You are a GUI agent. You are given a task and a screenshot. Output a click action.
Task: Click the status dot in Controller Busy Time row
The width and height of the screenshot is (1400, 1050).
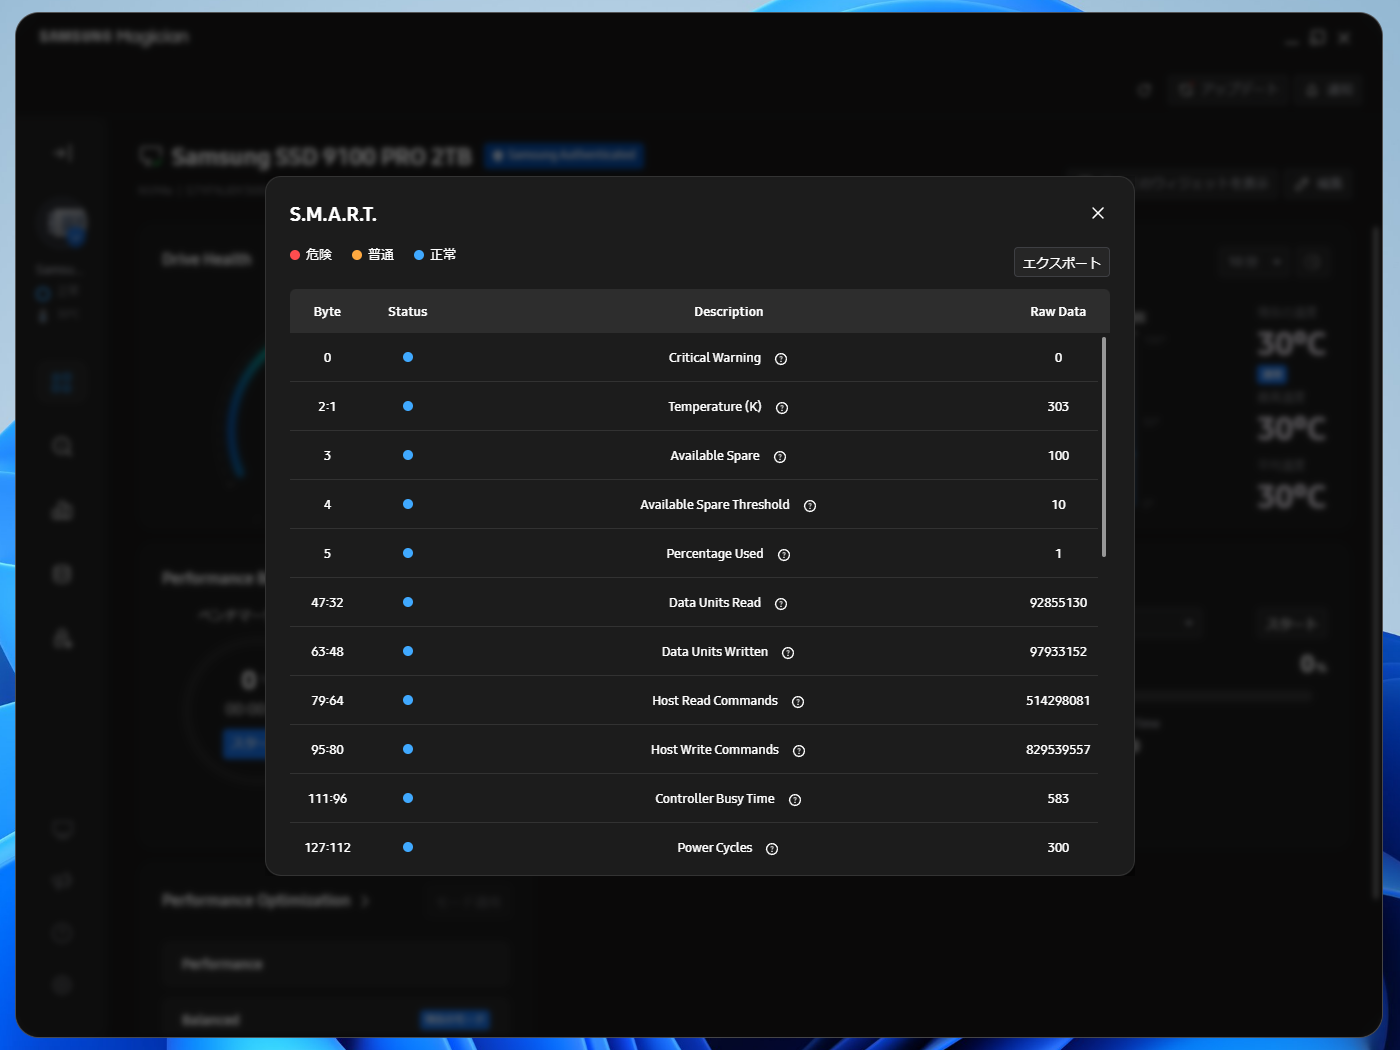pyautogui.click(x=408, y=798)
